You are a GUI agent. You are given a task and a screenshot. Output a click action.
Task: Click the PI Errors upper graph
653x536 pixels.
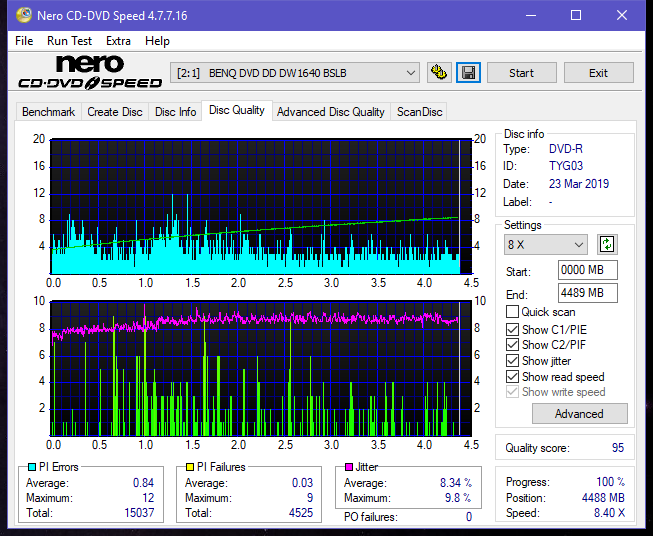(x=261, y=207)
